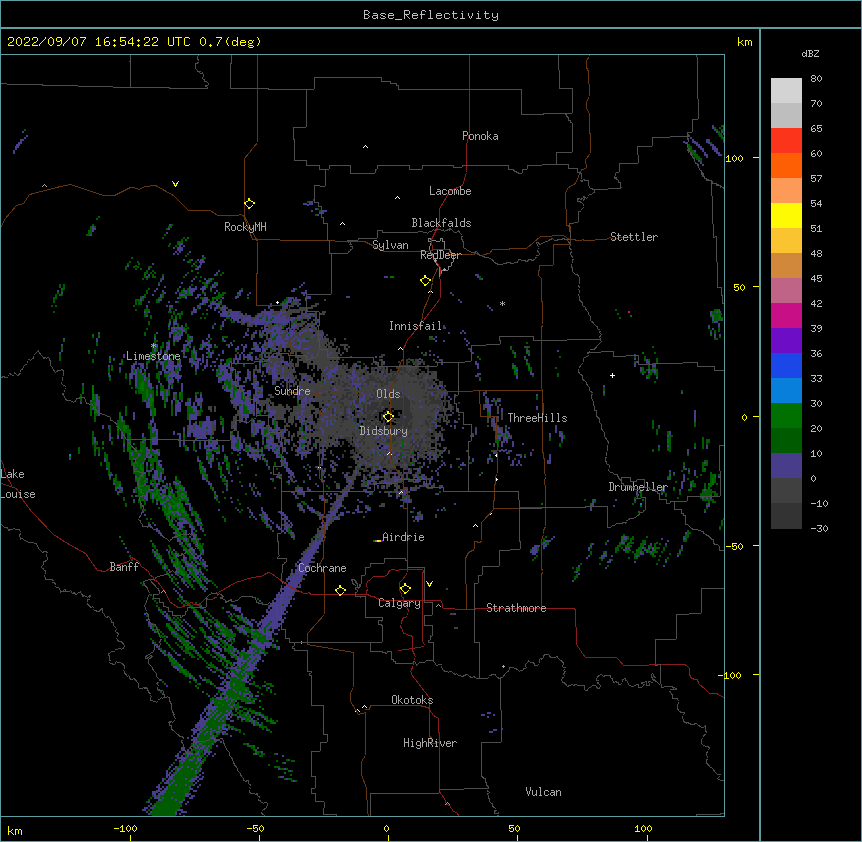Click the Lake Louise map label

[17, 484]
